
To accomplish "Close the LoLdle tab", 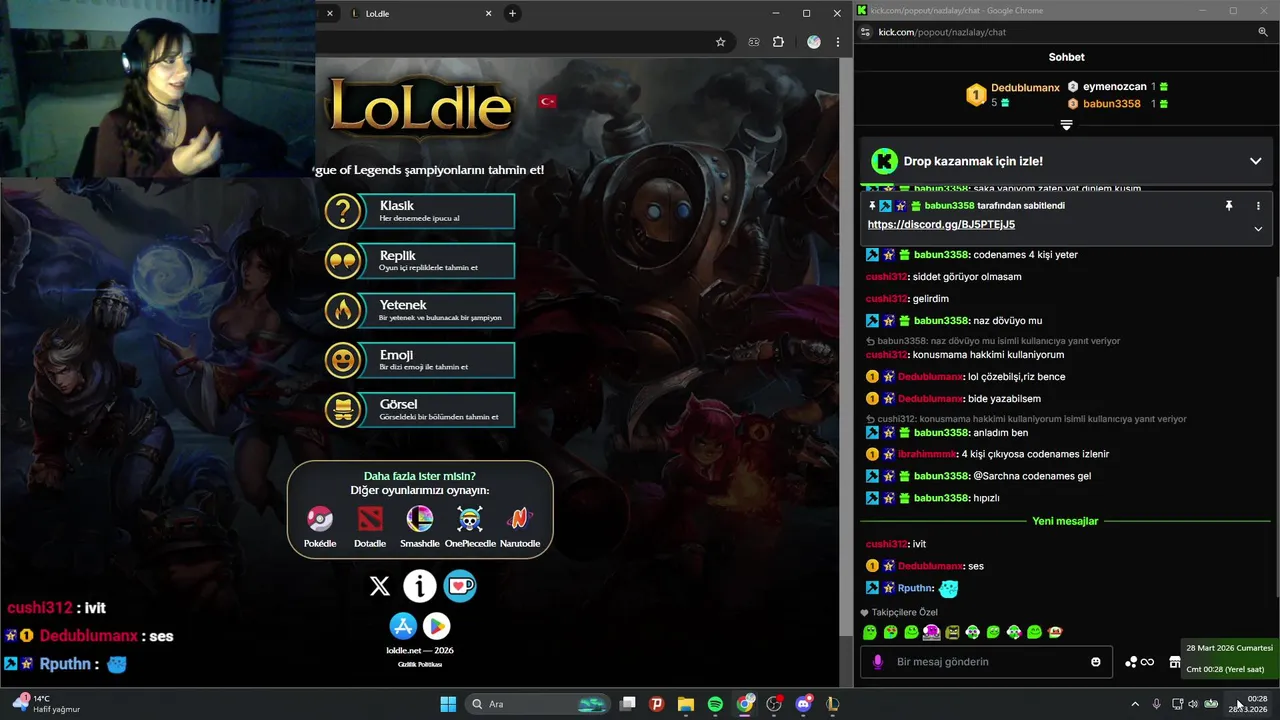I will (489, 14).
